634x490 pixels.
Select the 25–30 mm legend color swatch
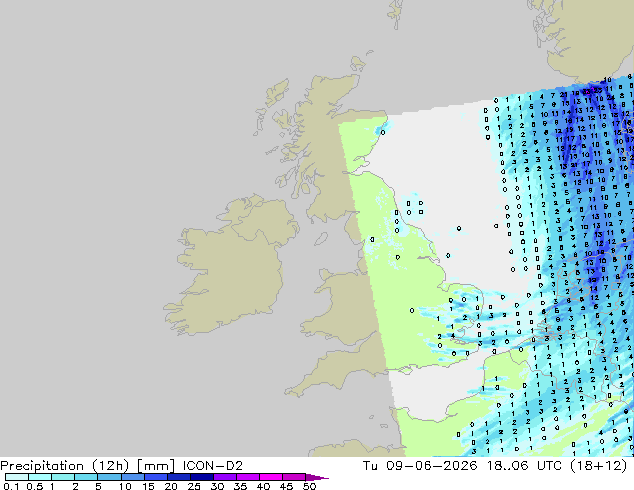[201, 477]
